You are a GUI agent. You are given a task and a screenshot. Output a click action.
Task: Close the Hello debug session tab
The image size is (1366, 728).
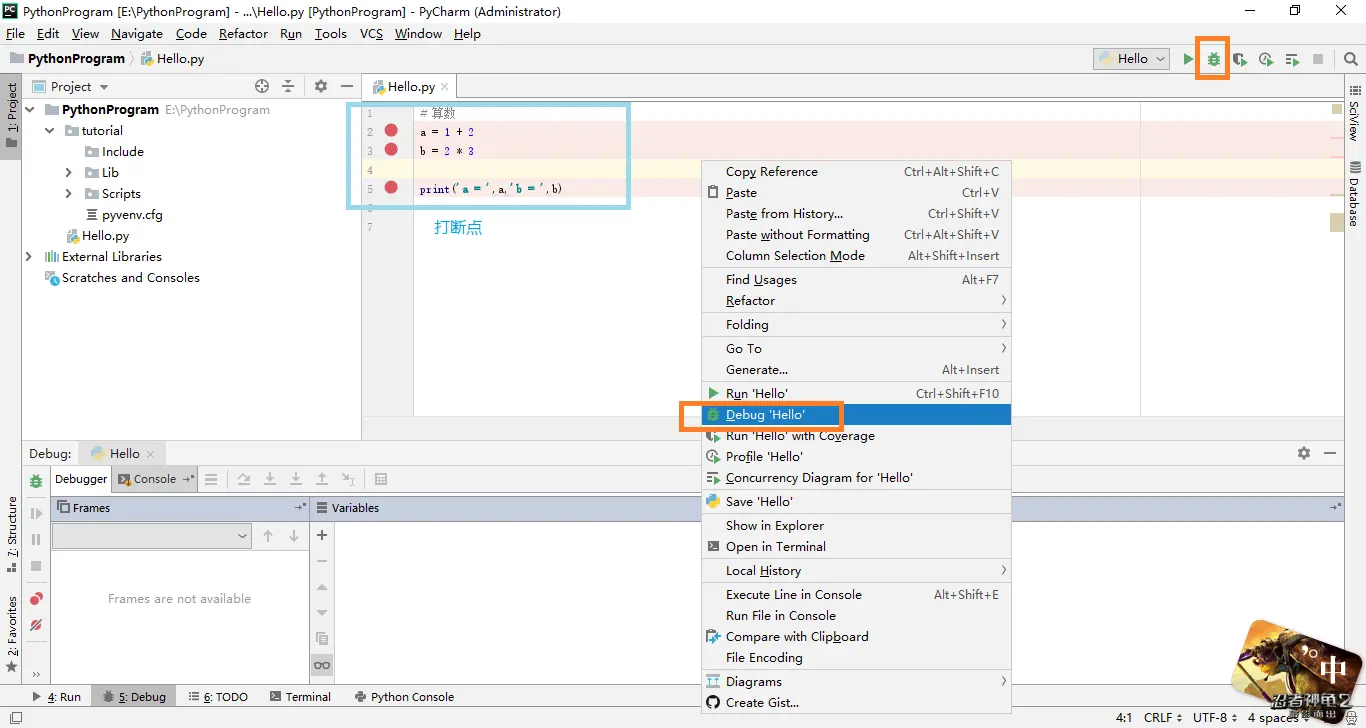coord(150,453)
